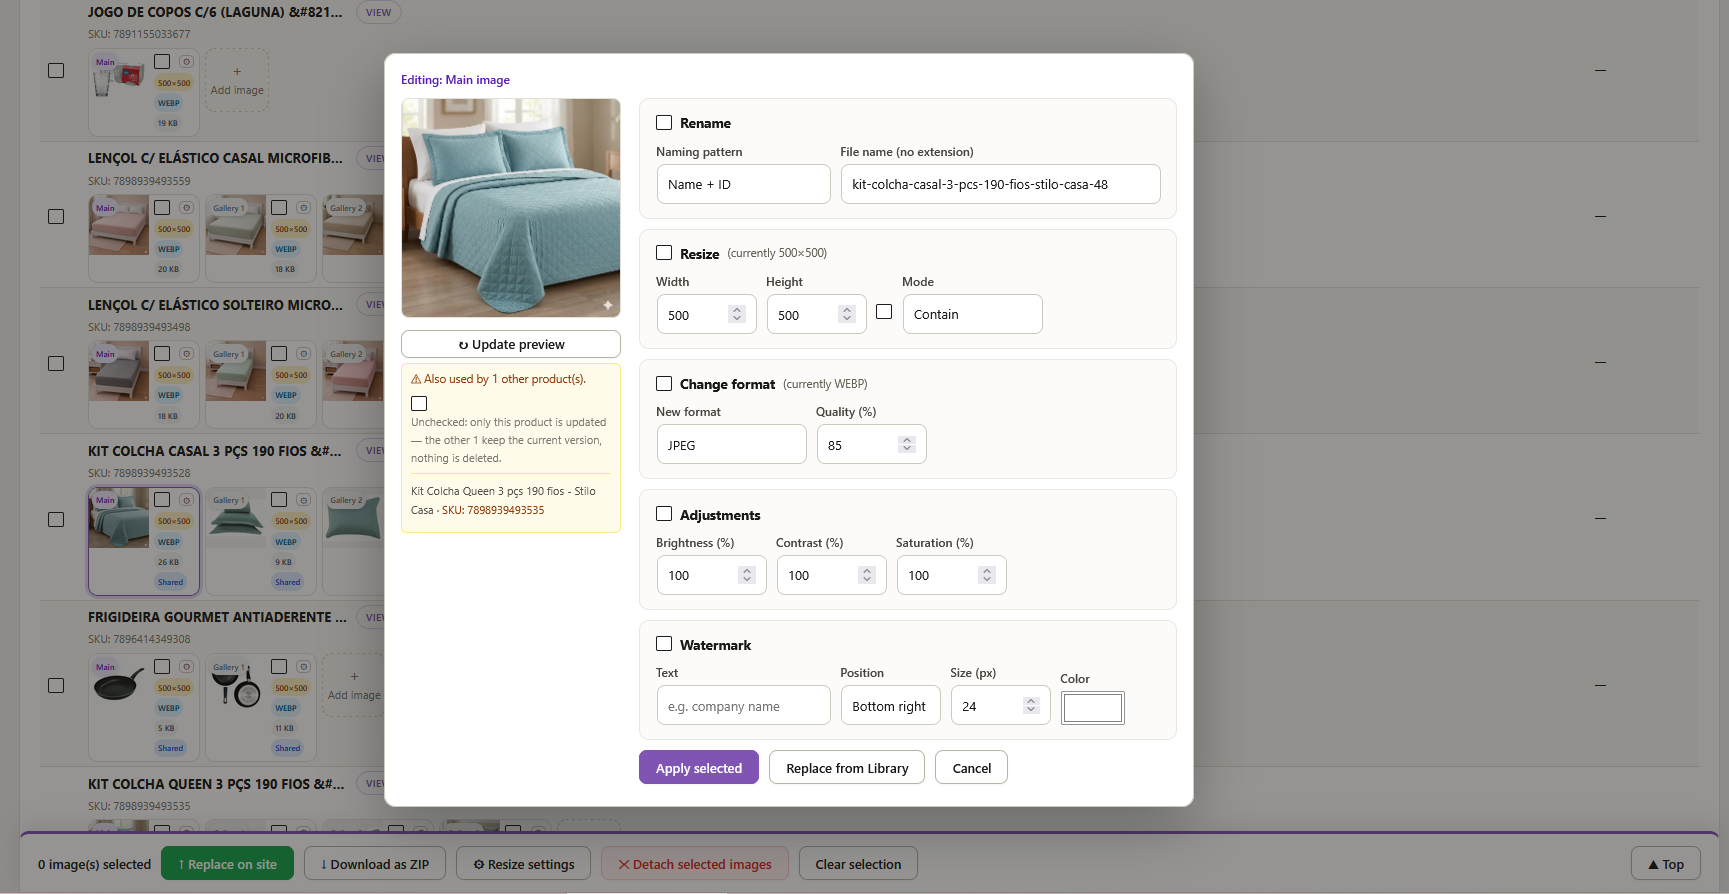The image size is (1729, 894).
Task: Click Clear selection
Action: (x=858, y=864)
